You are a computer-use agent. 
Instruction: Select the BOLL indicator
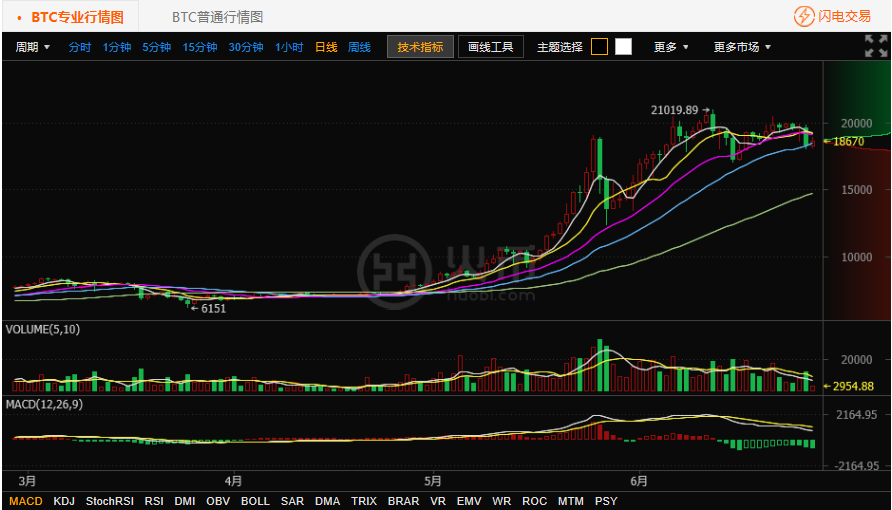point(255,501)
